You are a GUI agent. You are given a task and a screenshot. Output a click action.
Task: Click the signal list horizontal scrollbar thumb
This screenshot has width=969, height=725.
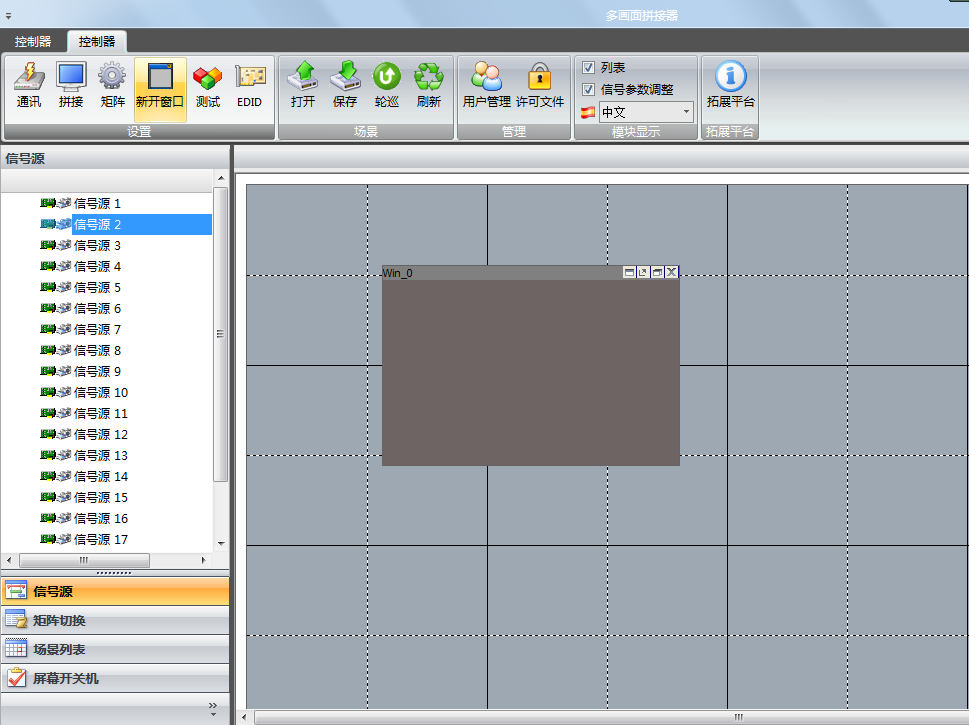(85, 560)
